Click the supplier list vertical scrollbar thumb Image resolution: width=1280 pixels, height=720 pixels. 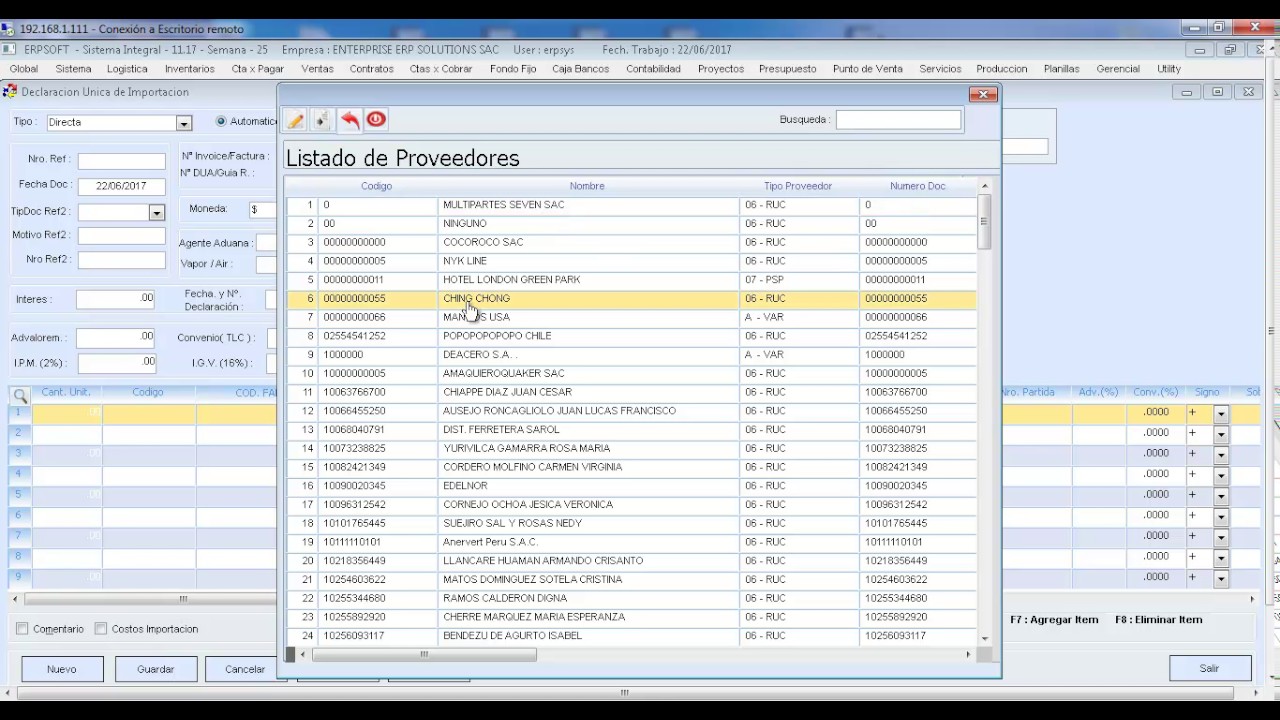point(984,222)
